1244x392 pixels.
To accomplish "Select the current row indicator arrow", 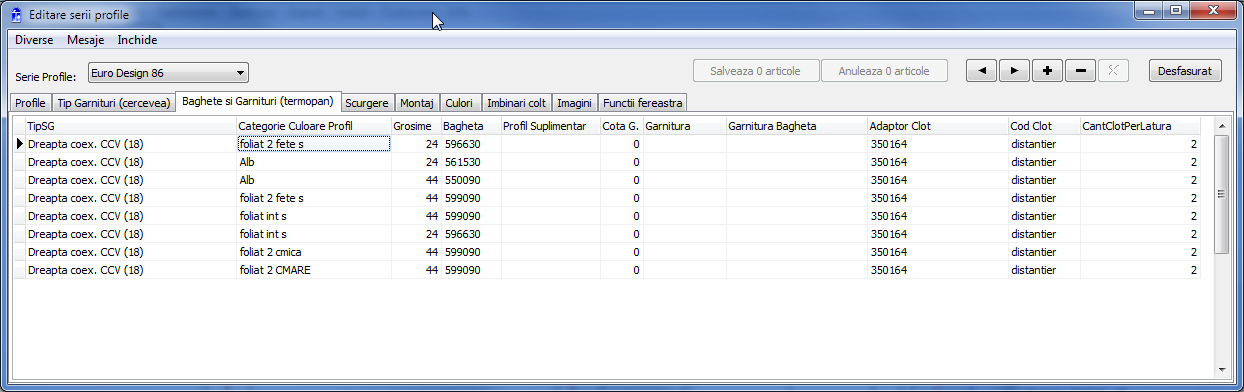I will pyautogui.click(x=19, y=144).
